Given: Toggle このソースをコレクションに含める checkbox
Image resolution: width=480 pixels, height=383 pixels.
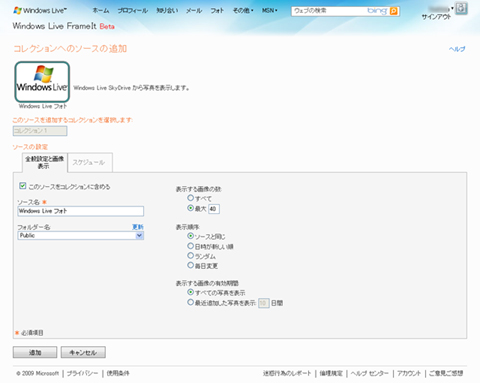Looking at the screenshot, I should click(x=22, y=186).
